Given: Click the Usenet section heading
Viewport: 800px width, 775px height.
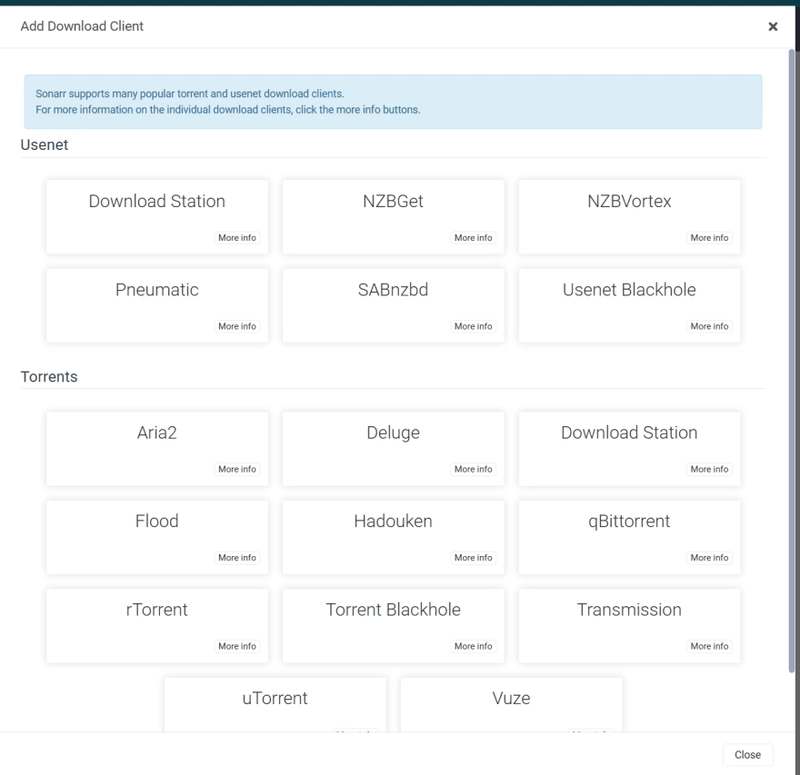Looking at the screenshot, I should click(44, 145).
